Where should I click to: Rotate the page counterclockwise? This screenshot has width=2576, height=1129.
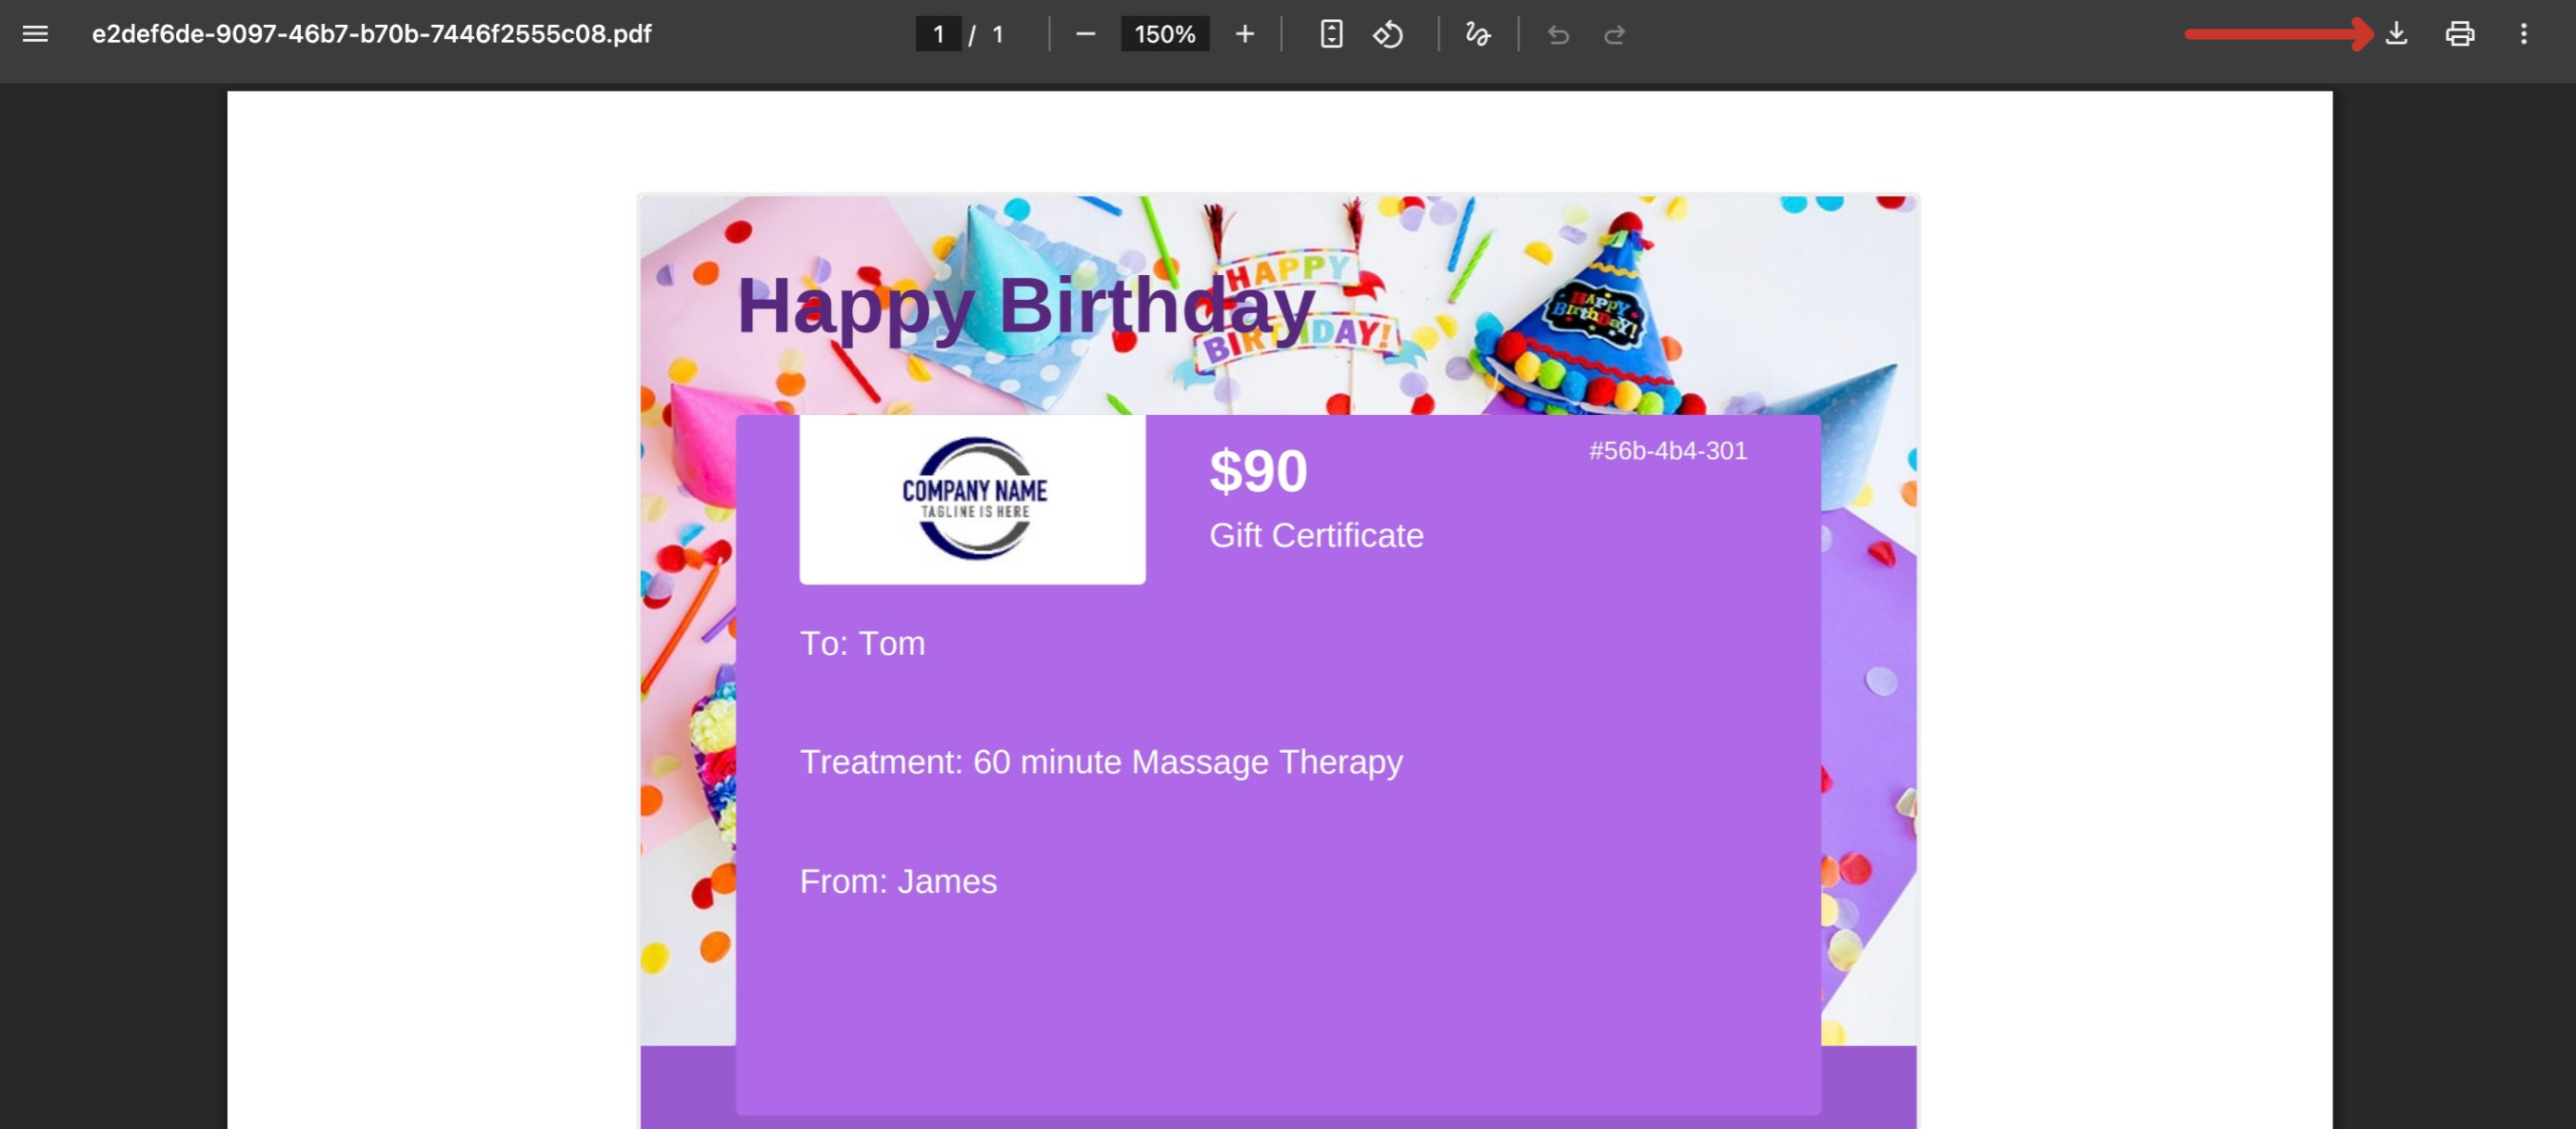pyautogui.click(x=1388, y=34)
